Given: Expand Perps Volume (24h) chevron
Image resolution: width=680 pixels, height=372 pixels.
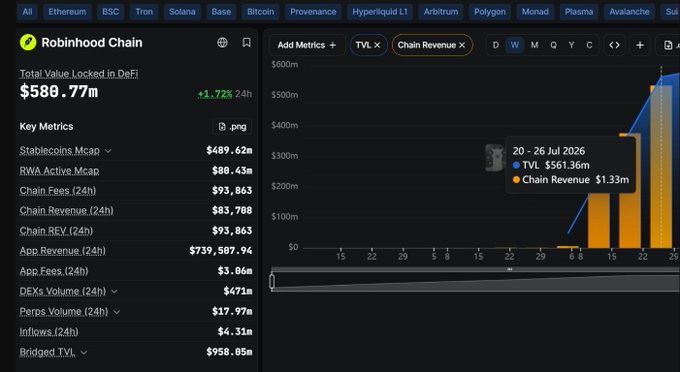Looking at the screenshot, I should click(x=117, y=312).
